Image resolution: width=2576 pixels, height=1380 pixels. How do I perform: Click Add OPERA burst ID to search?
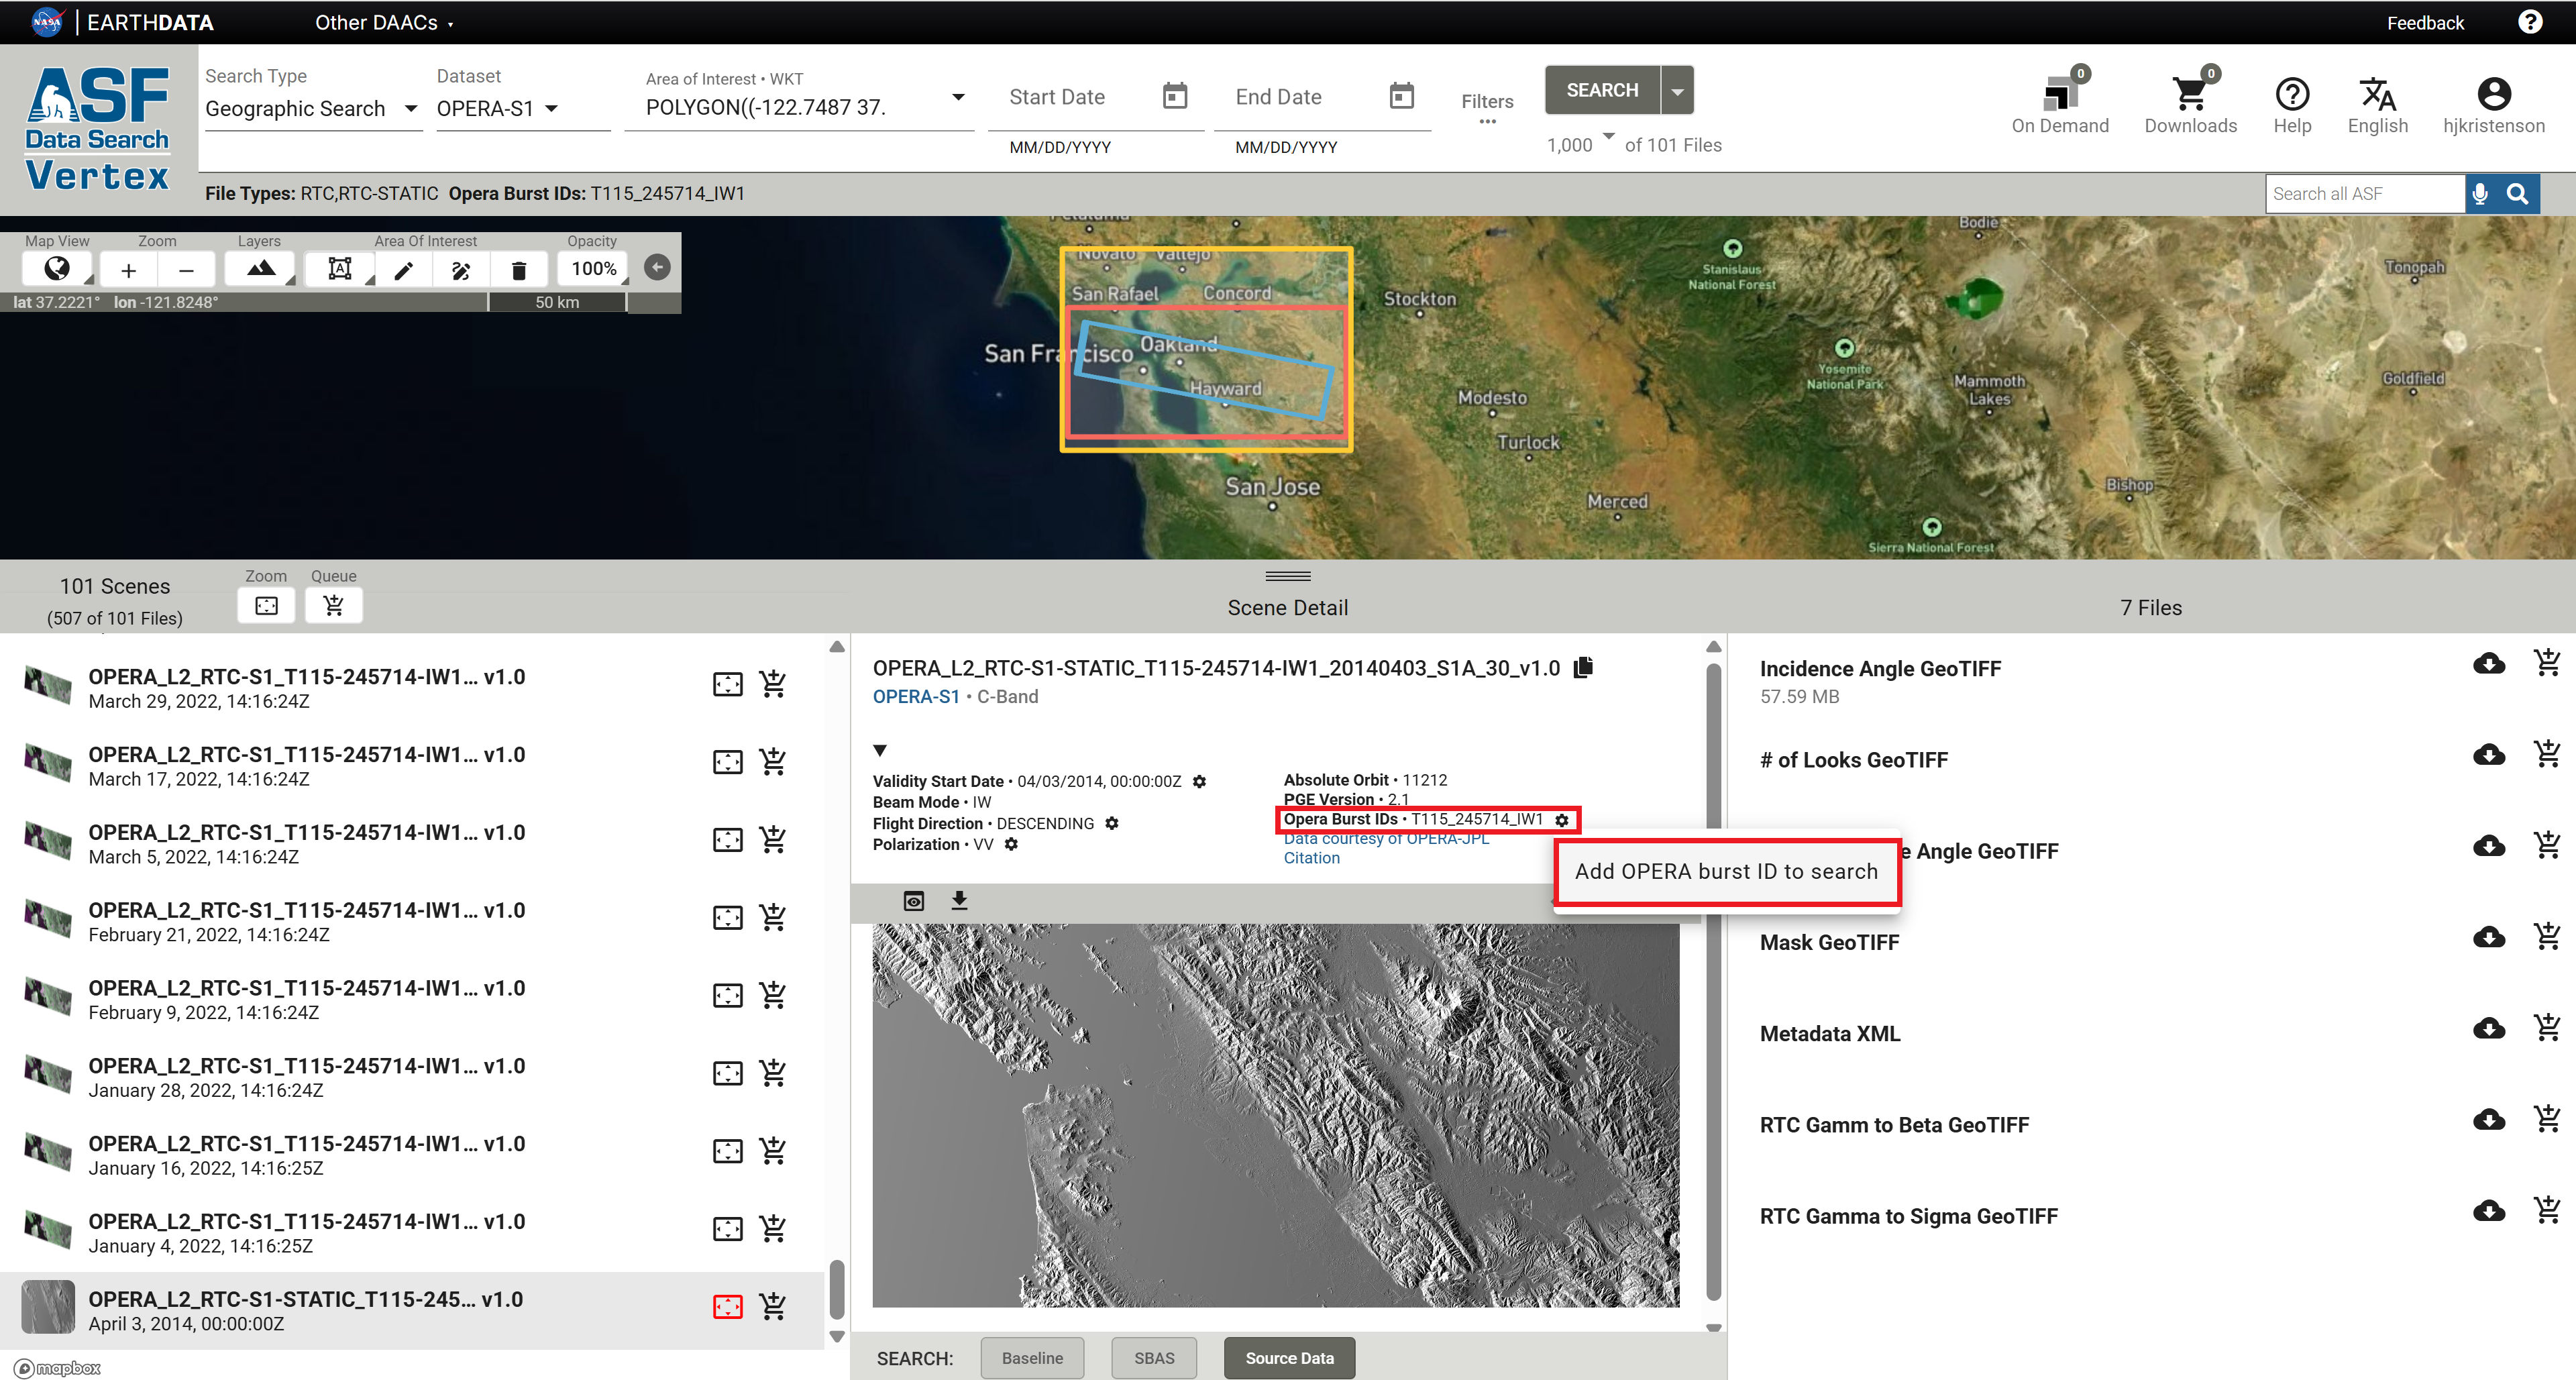point(1725,872)
